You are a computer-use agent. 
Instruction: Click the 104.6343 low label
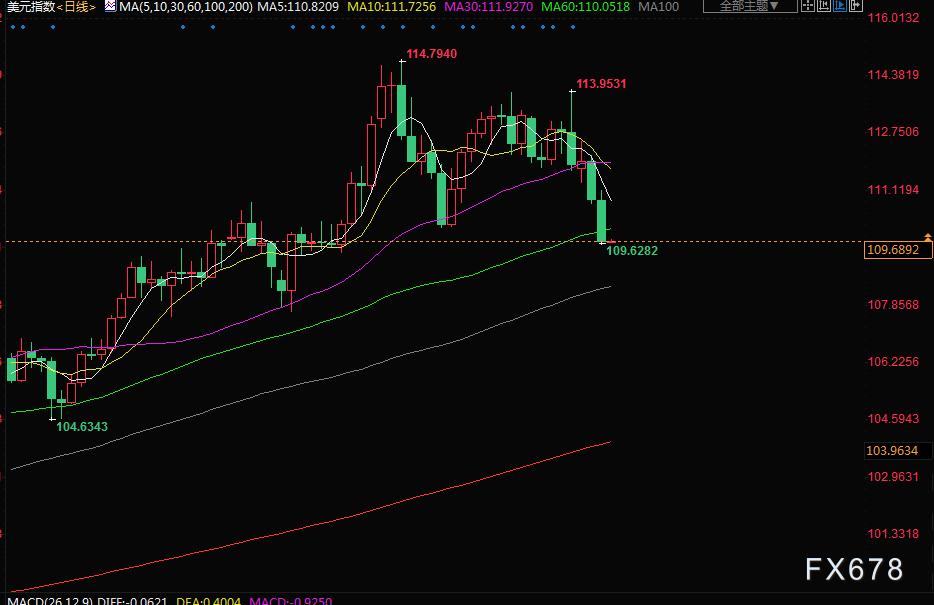point(82,426)
